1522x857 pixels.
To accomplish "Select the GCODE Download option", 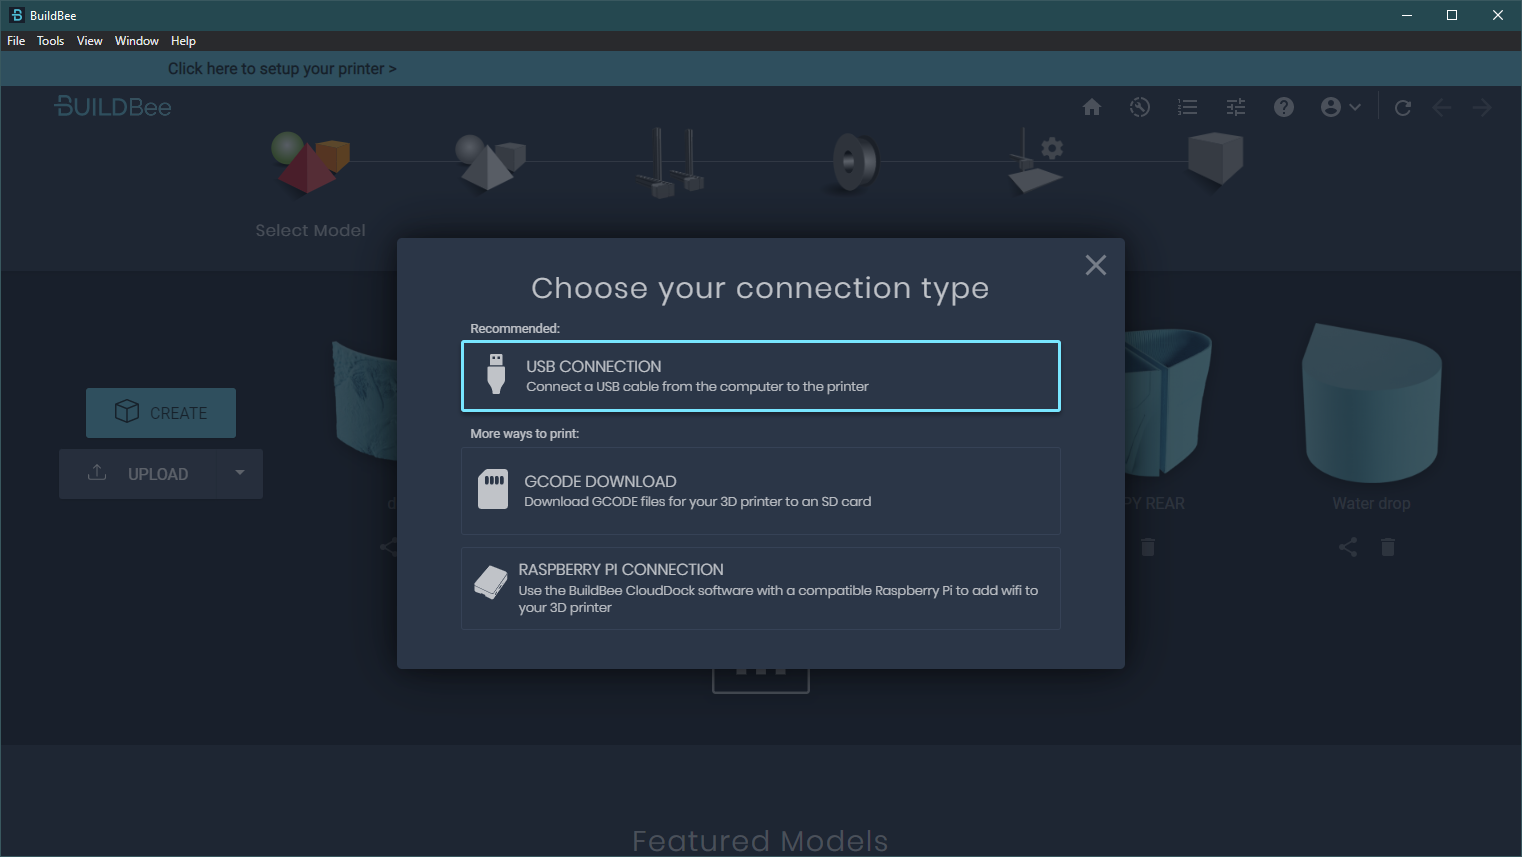I will click(x=761, y=491).
